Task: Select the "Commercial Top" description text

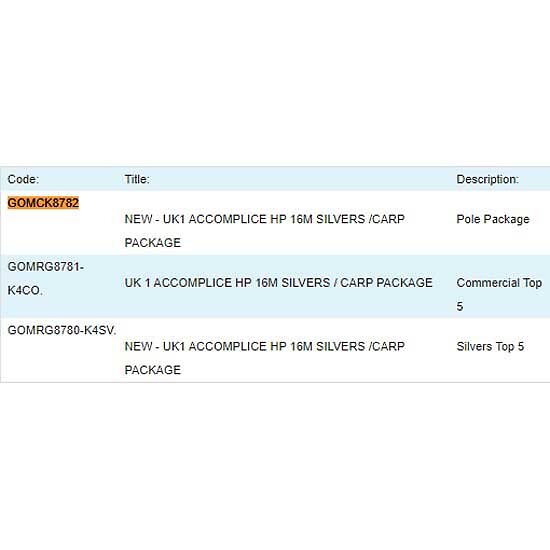Action: click(x=499, y=283)
